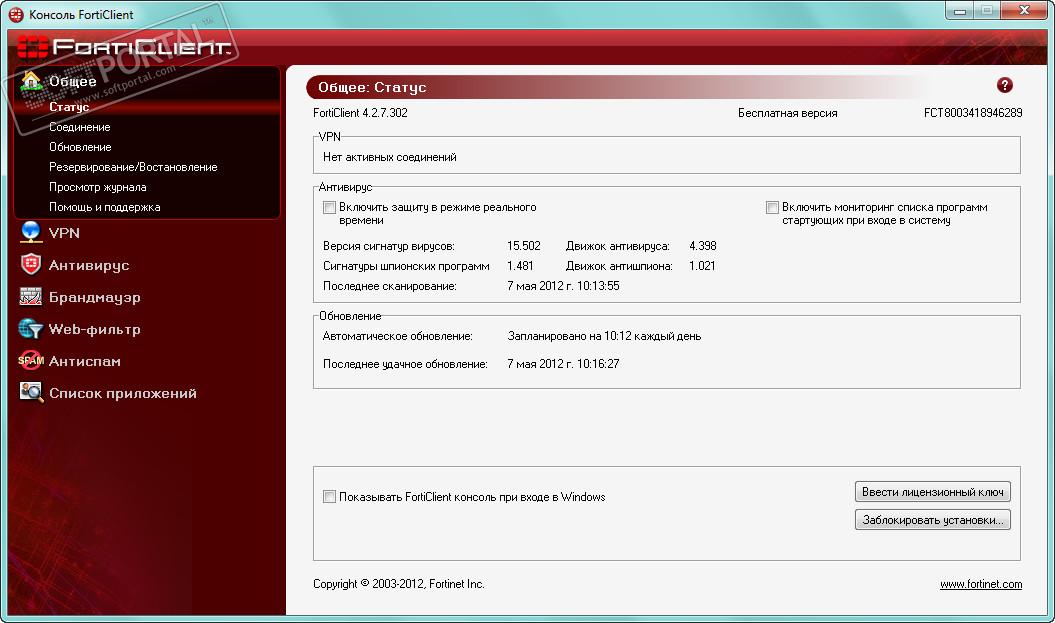Click the Fortinet copyright notice text
1055x623 pixels.
tap(399, 584)
